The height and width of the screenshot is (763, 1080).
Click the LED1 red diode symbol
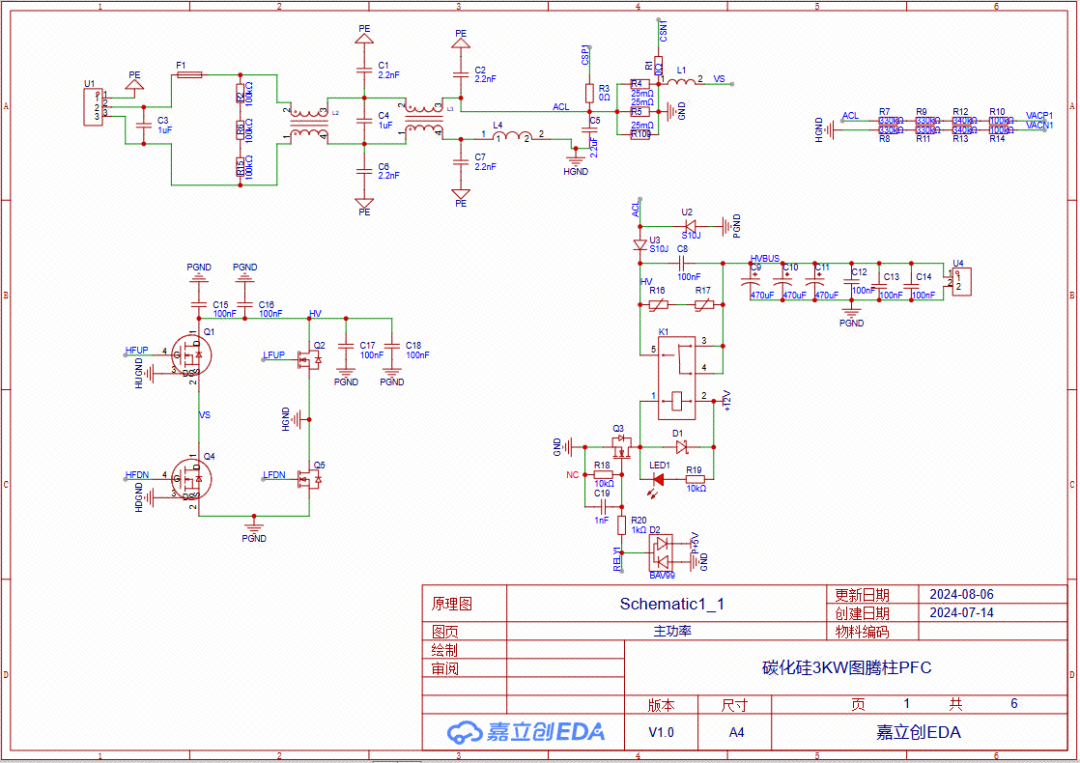(x=659, y=479)
